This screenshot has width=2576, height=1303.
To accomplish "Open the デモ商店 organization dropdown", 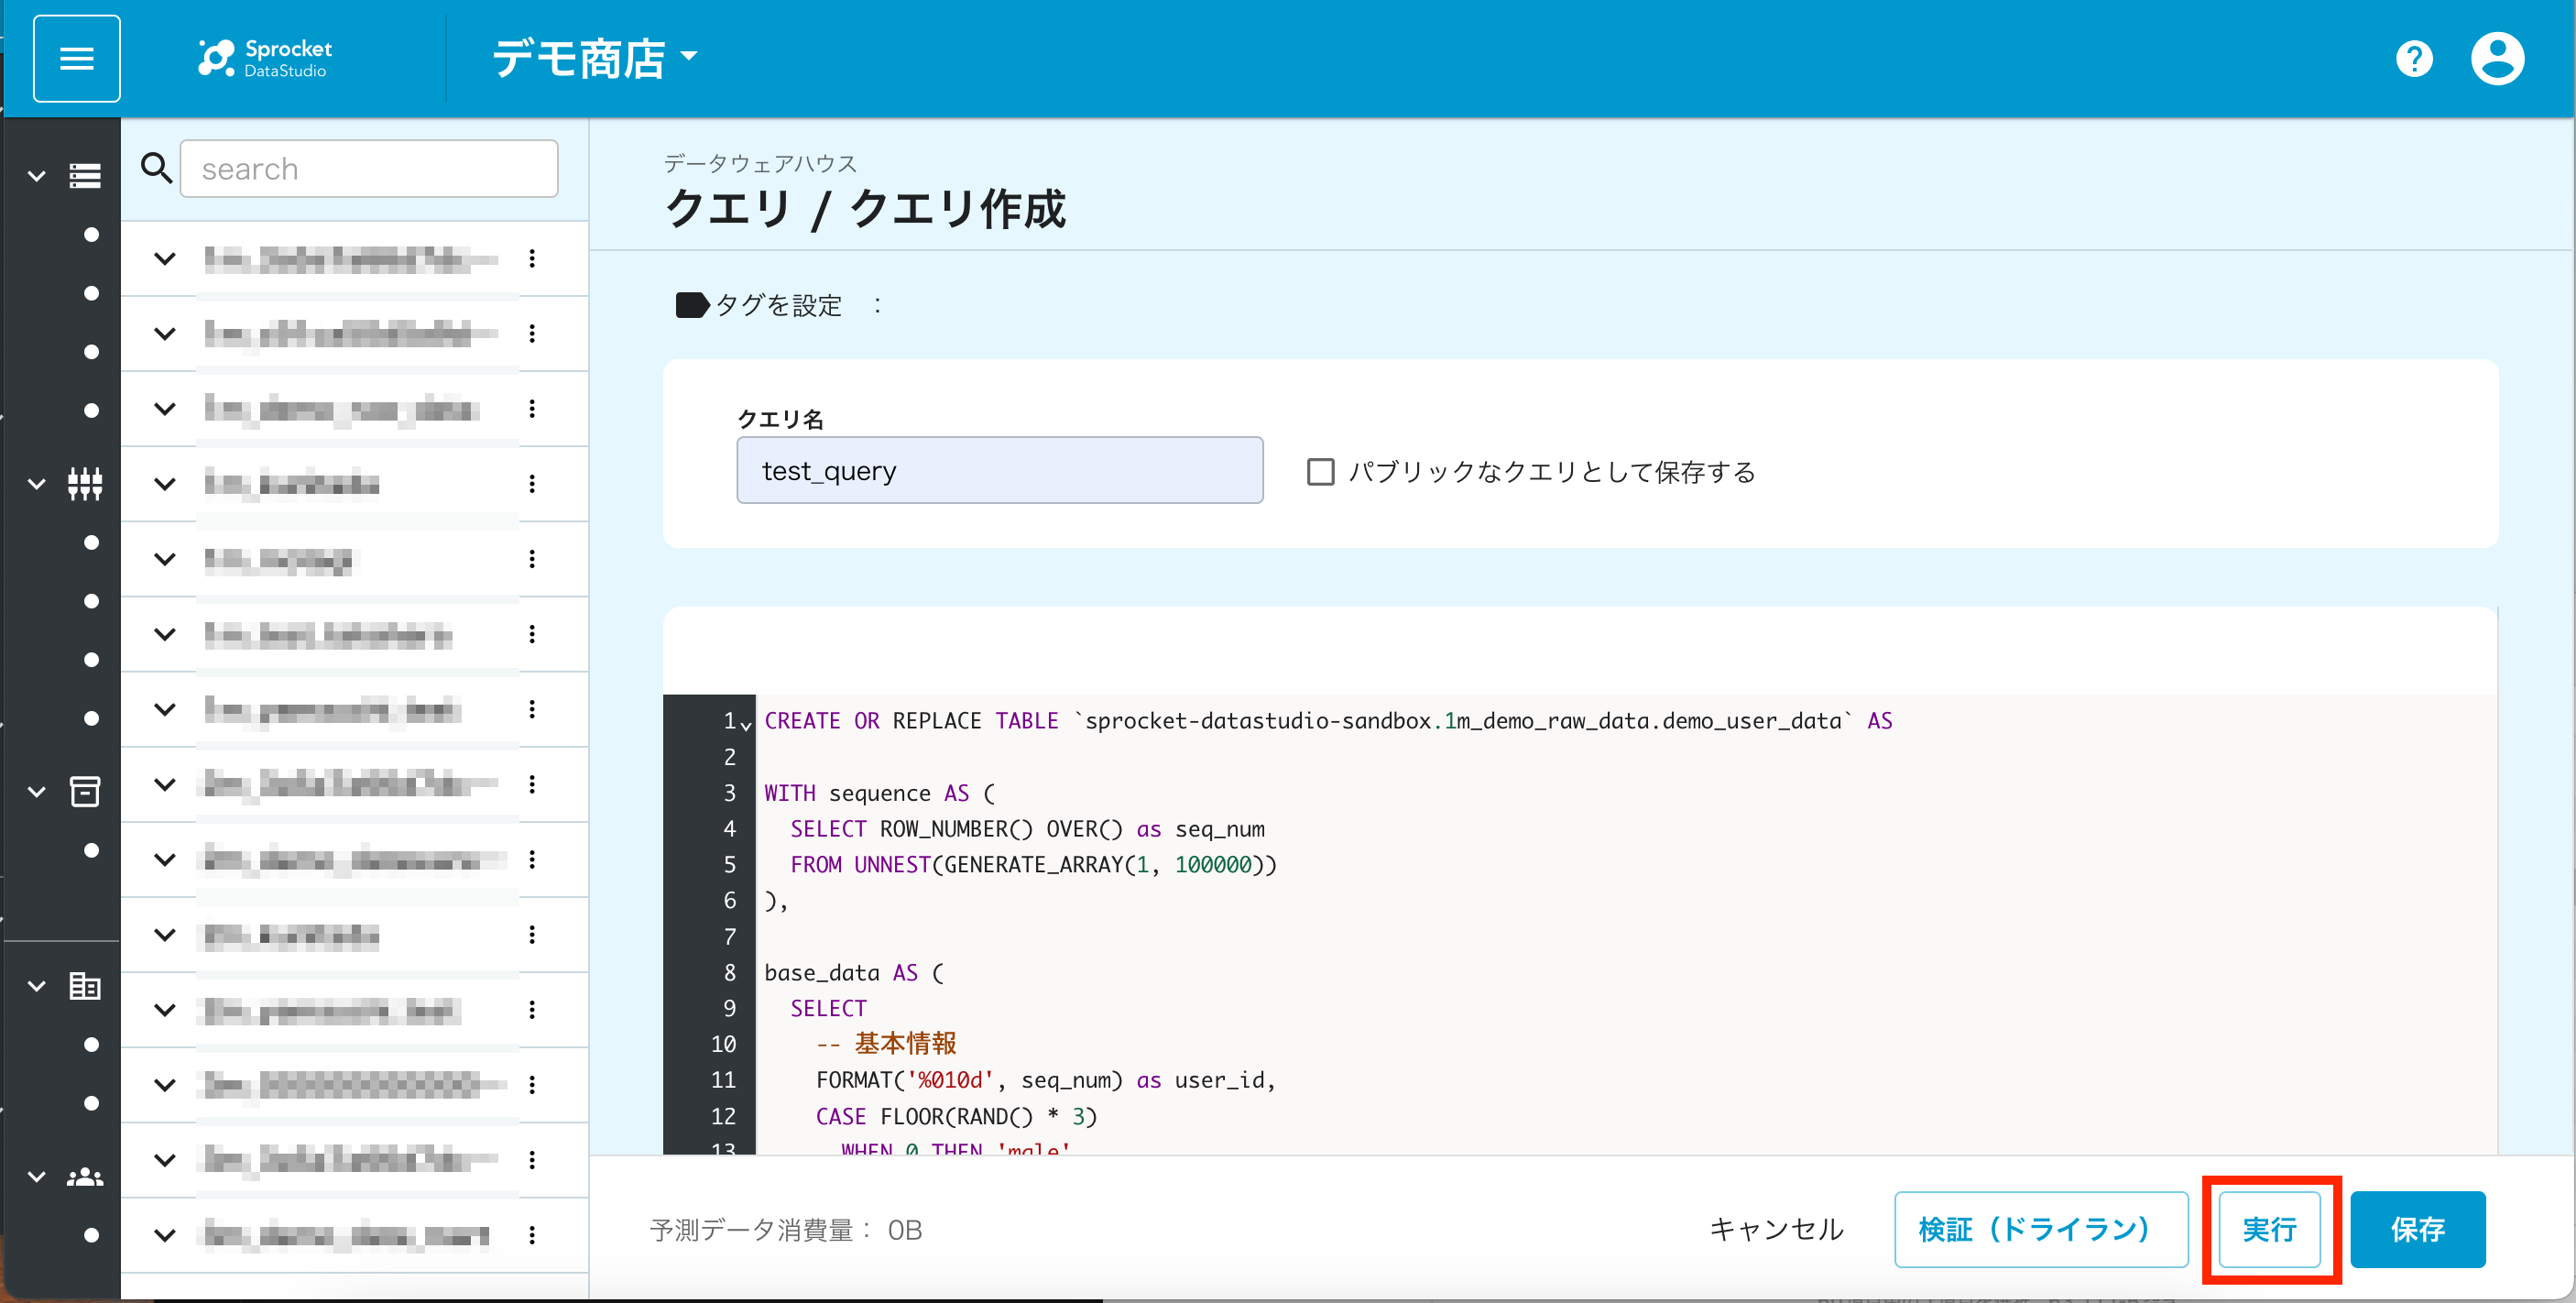I will [595, 58].
